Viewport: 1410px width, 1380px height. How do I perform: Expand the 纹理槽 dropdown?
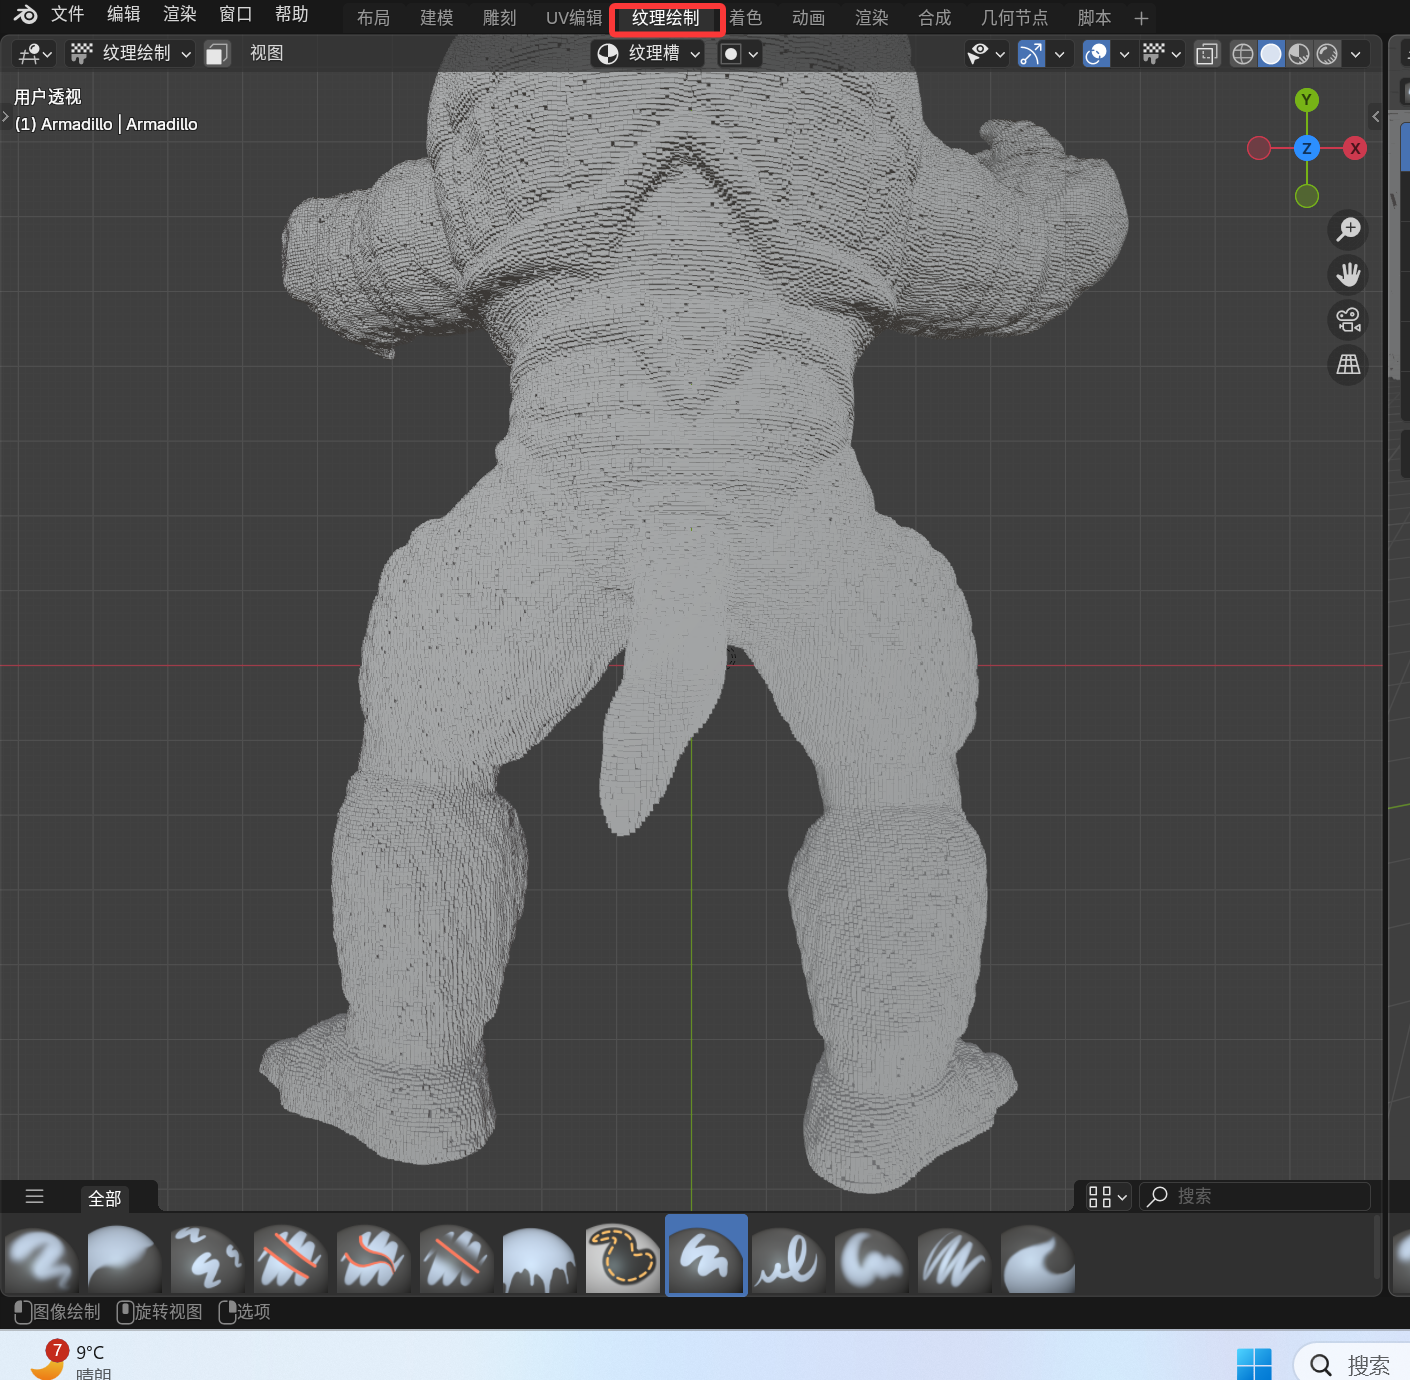pos(648,54)
